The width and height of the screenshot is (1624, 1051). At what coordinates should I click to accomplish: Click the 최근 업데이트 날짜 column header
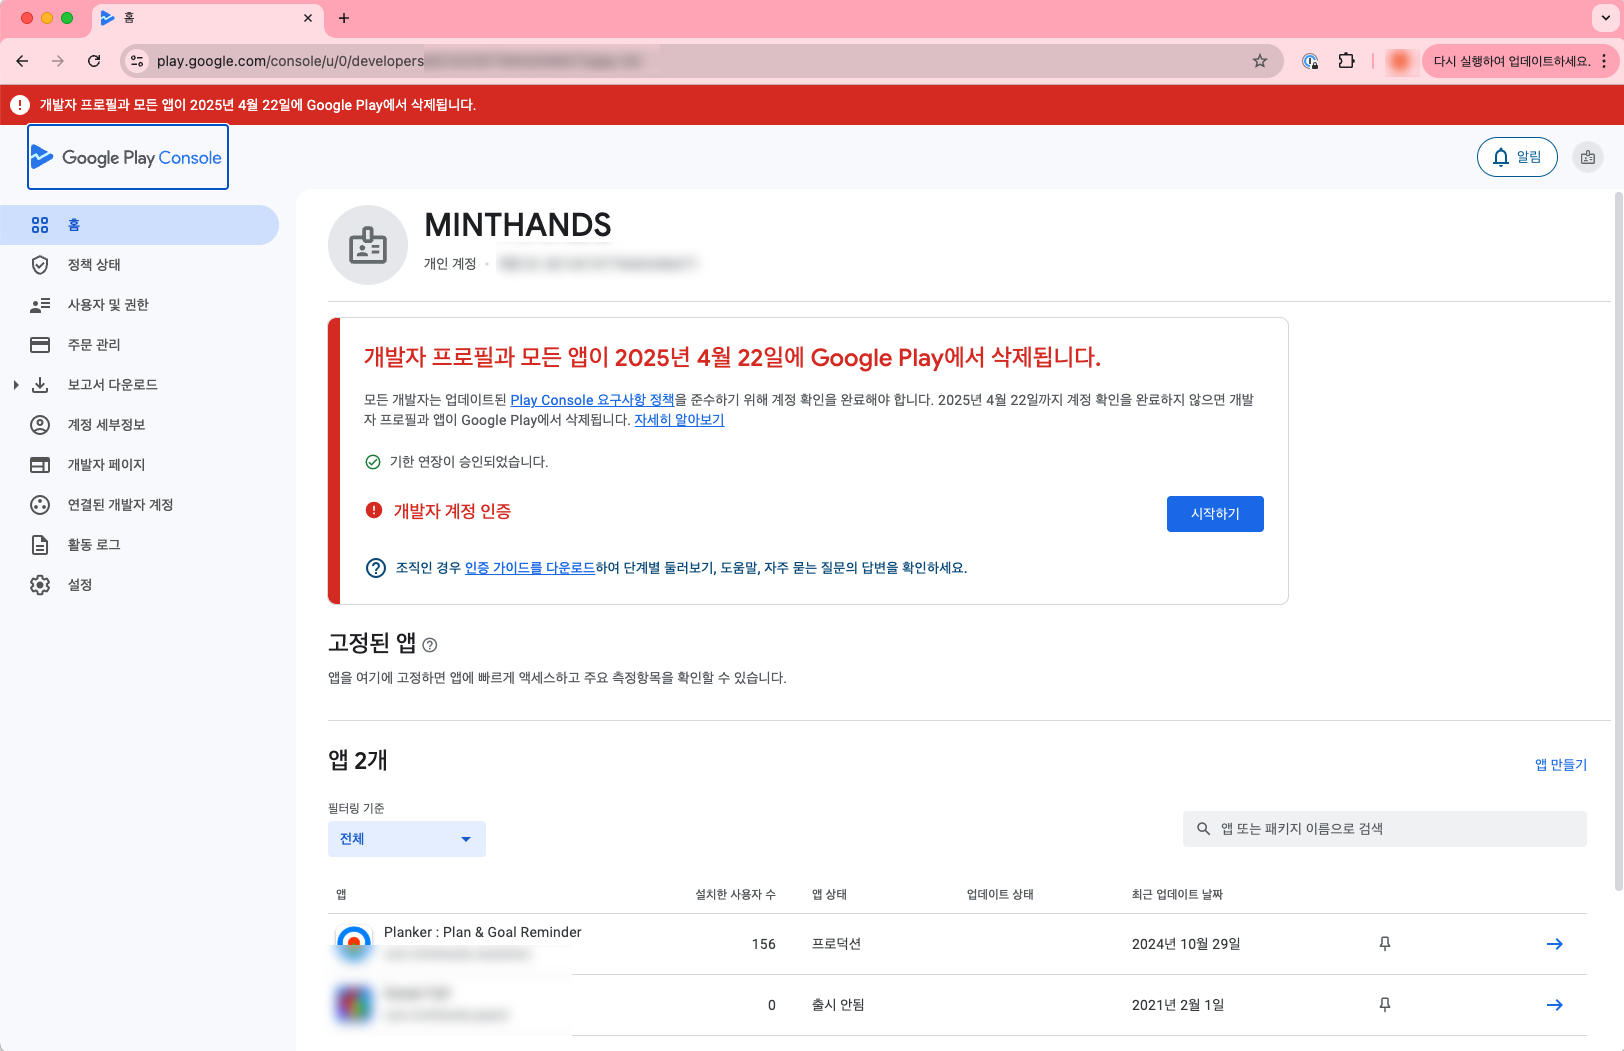pyautogui.click(x=1177, y=894)
